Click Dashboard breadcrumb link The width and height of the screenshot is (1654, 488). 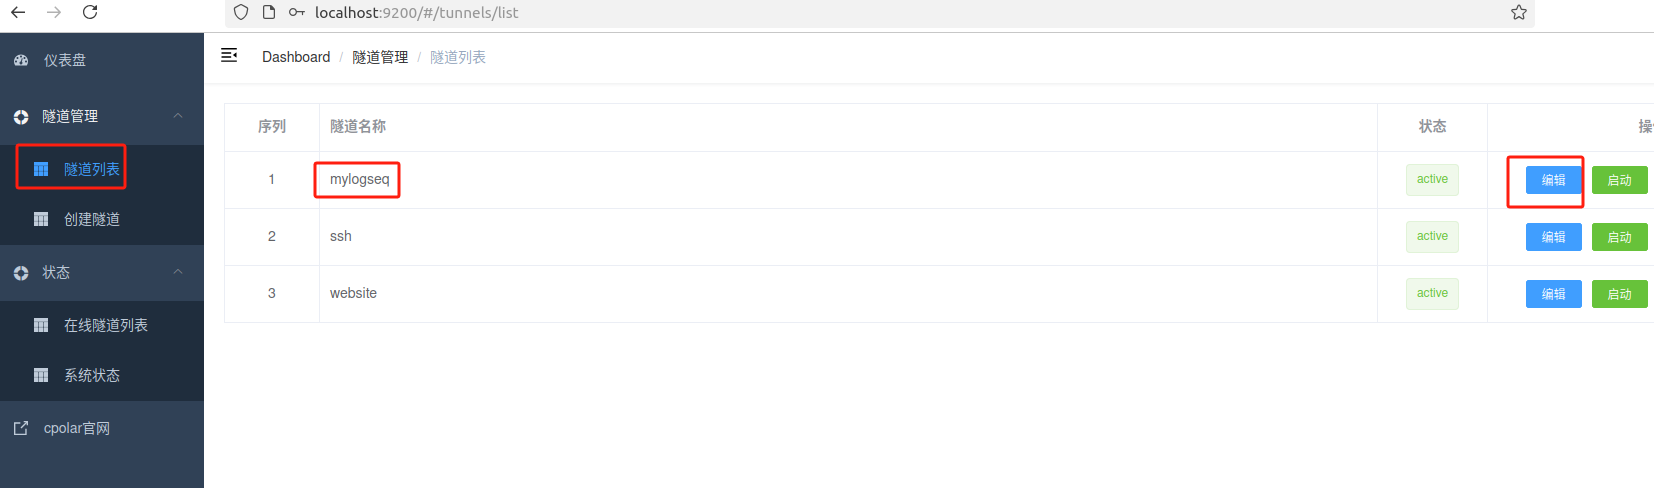296,57
